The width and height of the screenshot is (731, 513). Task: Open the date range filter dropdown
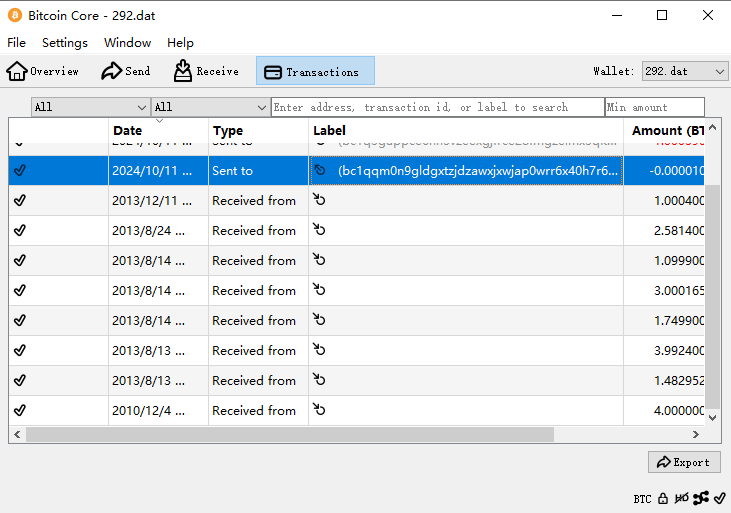[90, 107]
